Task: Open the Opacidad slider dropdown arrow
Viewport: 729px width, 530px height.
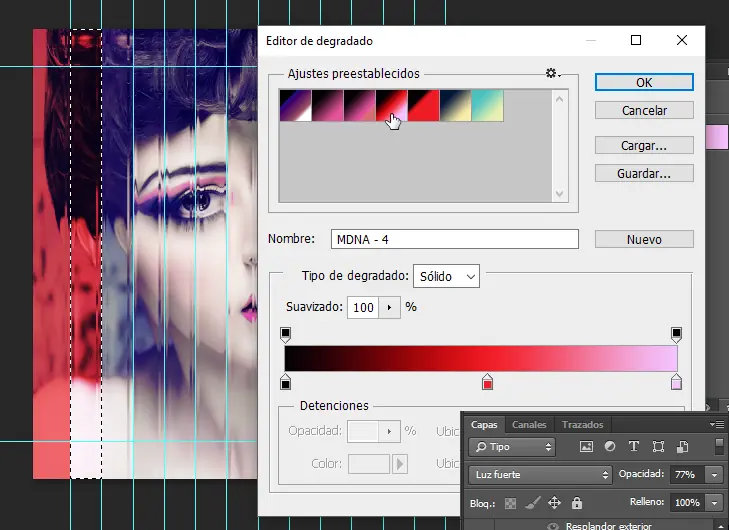Action: pos(715,474)
